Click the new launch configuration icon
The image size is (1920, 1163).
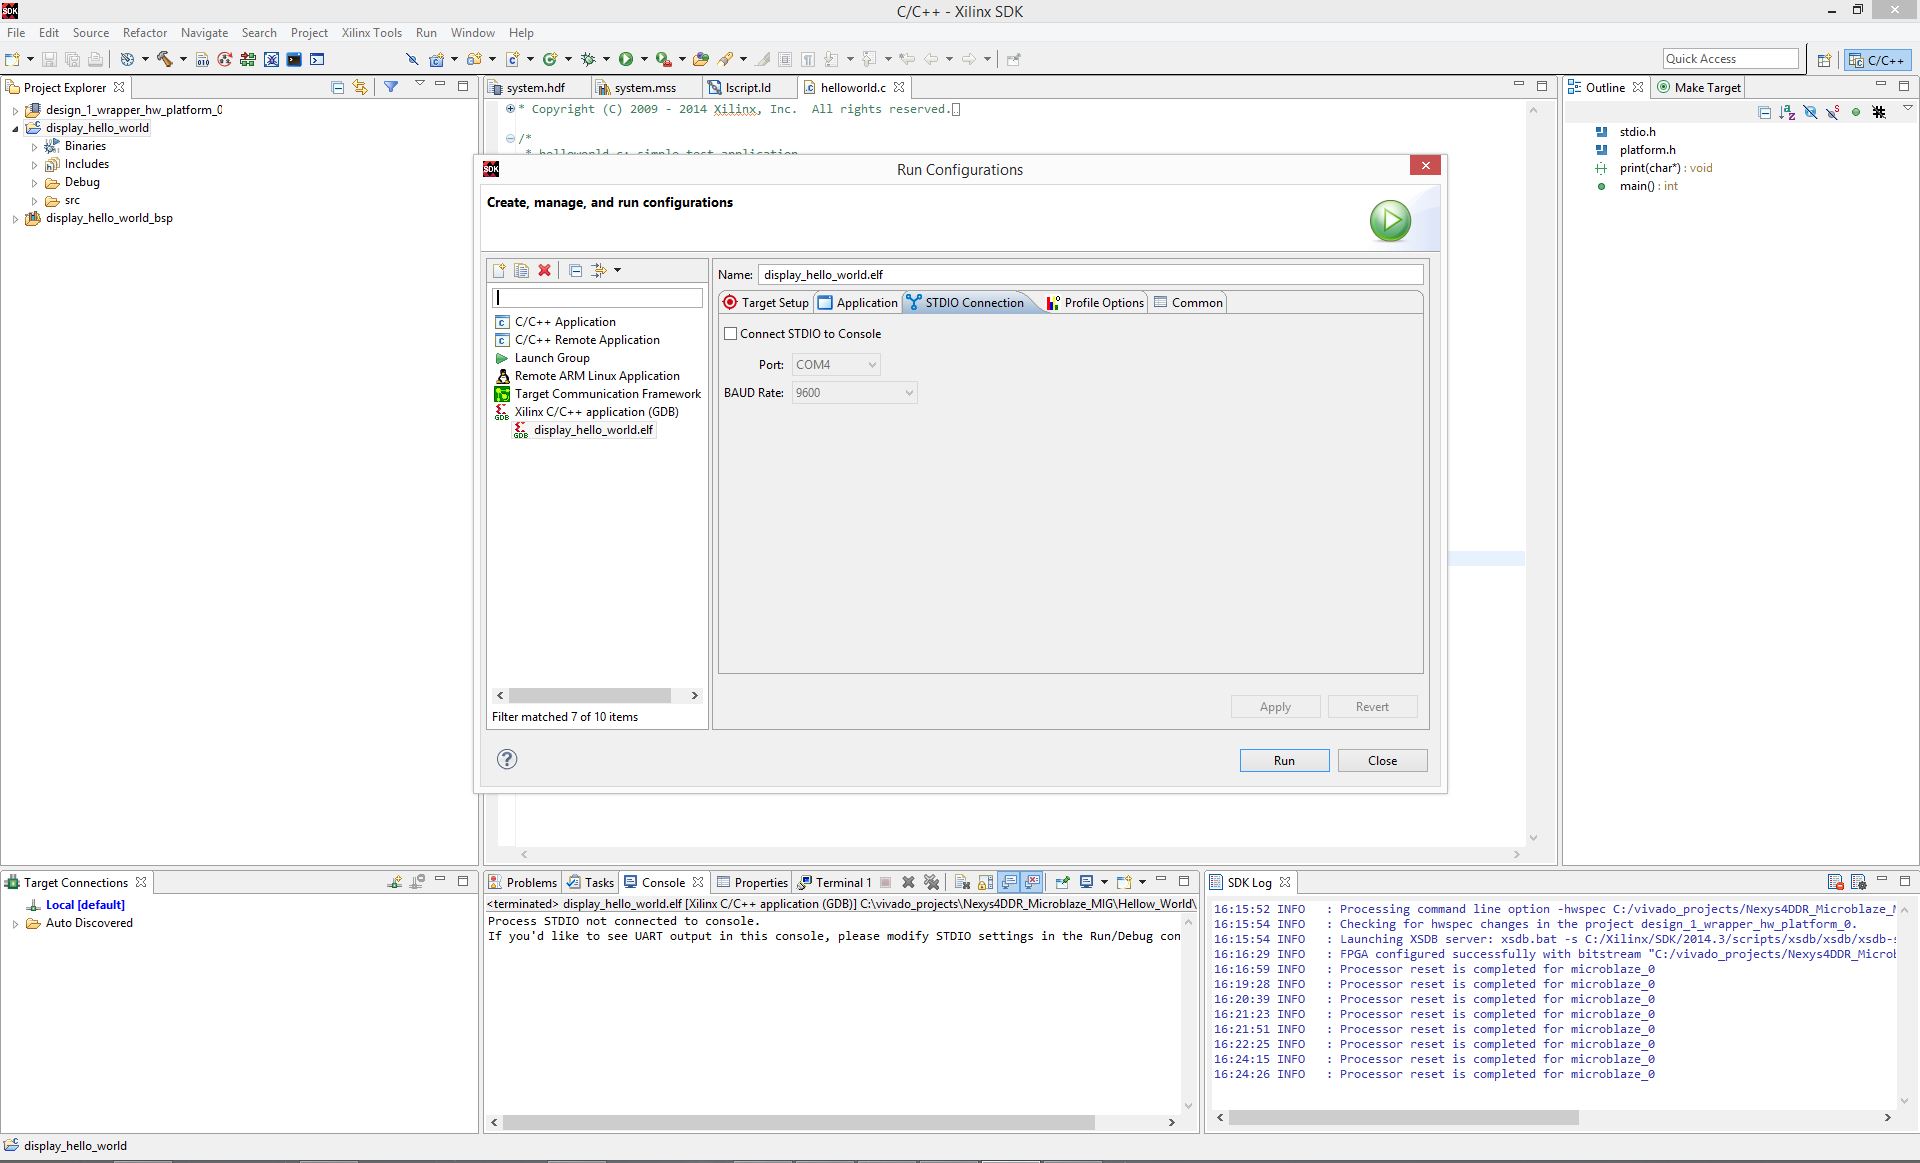tap(499, 270)
